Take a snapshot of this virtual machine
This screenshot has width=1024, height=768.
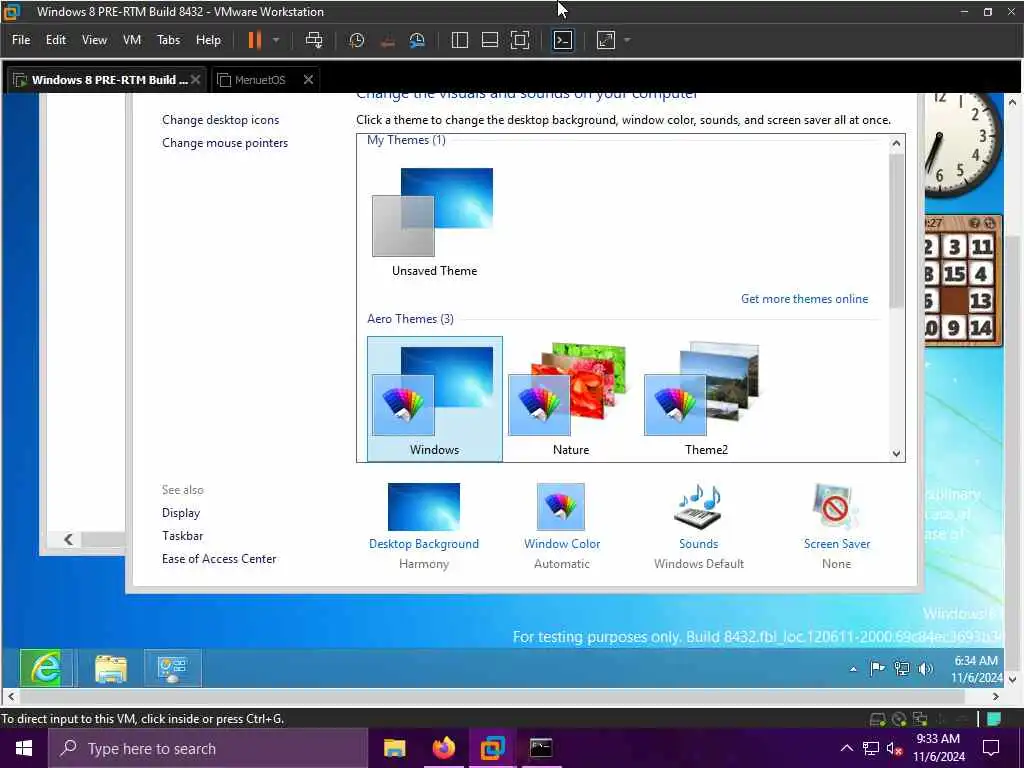click(x=357, y=40)
